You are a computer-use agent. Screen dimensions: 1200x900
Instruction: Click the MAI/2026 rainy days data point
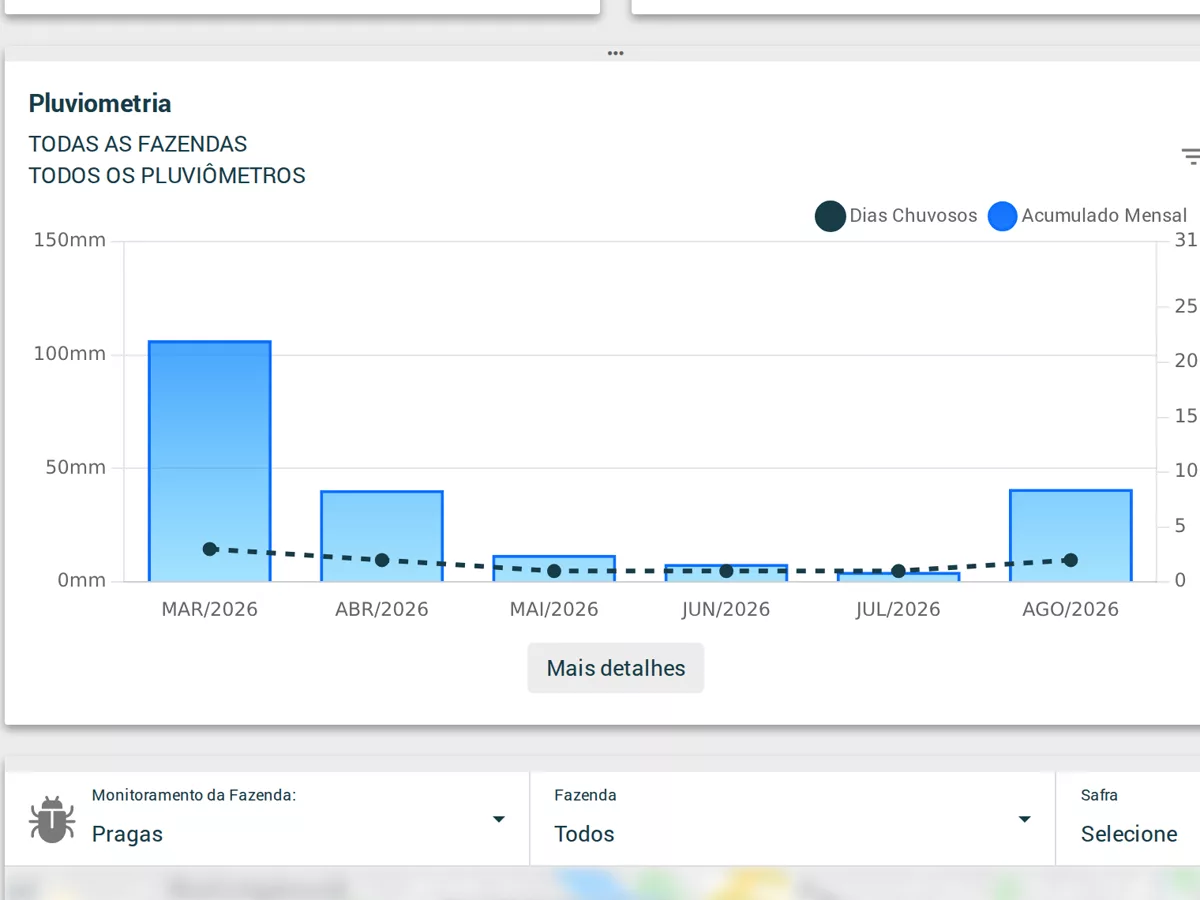[554, 571]
